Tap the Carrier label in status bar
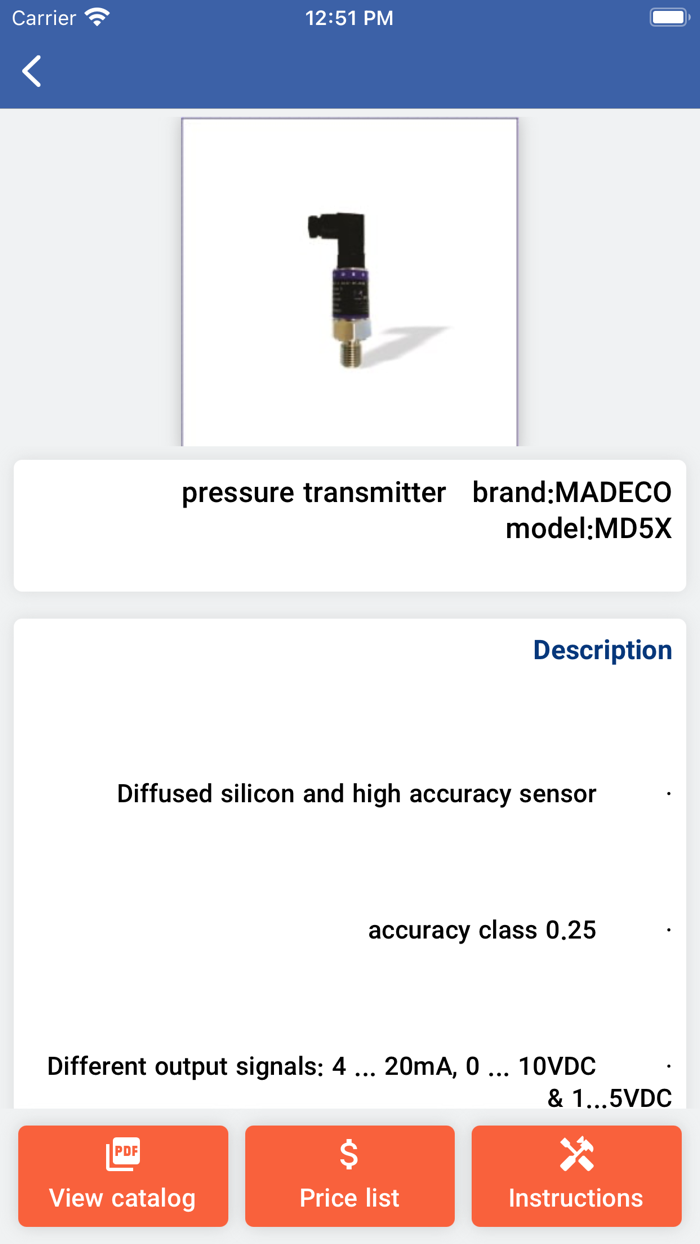 pos(44,18)
